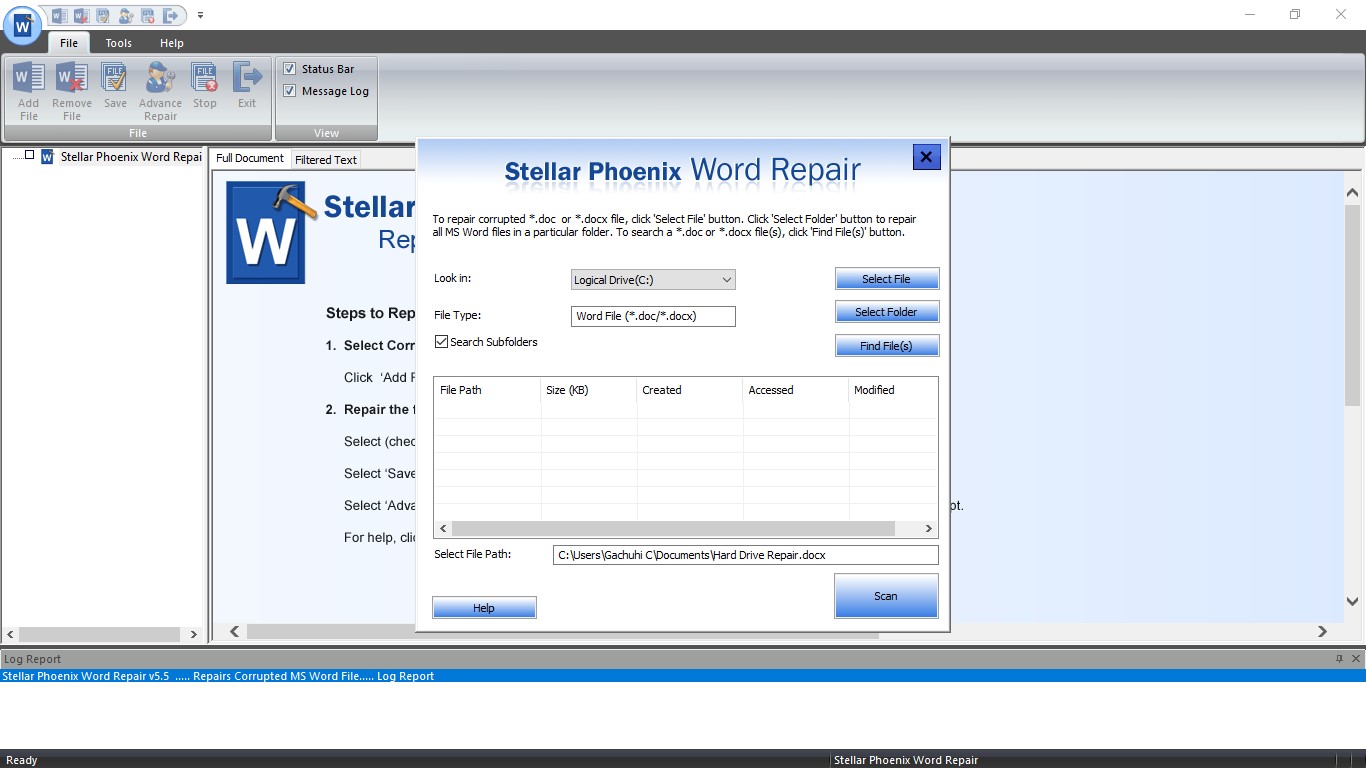
Task: Click the Save ribbon button
Action: (x=115, y=86)
